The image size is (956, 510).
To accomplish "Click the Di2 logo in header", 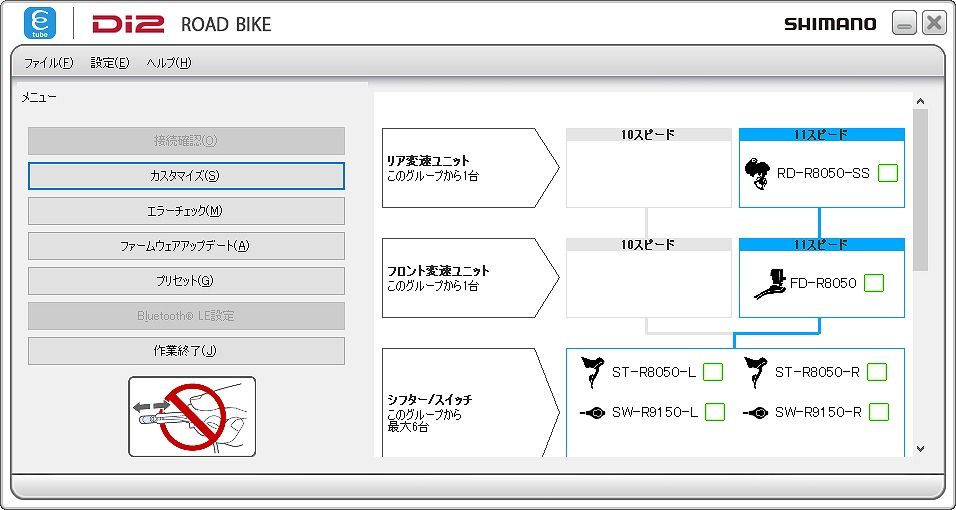I will (128, 24).
